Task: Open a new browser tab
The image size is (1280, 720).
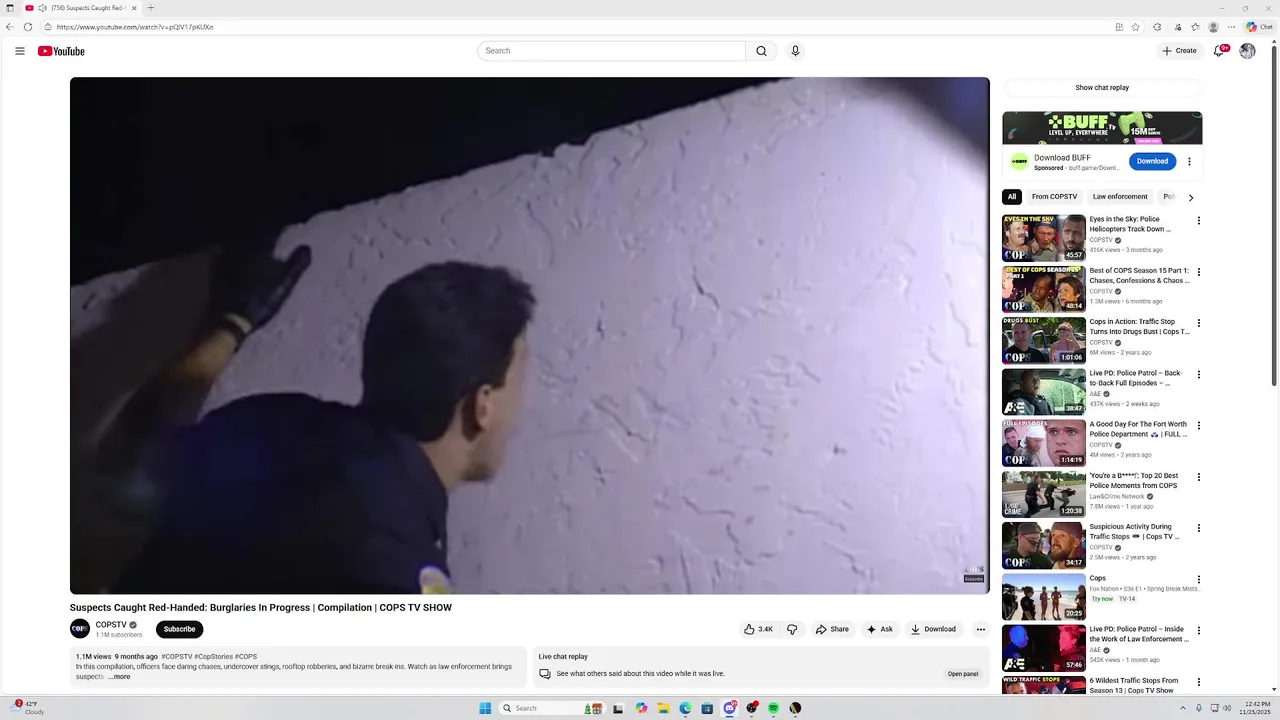Action: (151, 8)
